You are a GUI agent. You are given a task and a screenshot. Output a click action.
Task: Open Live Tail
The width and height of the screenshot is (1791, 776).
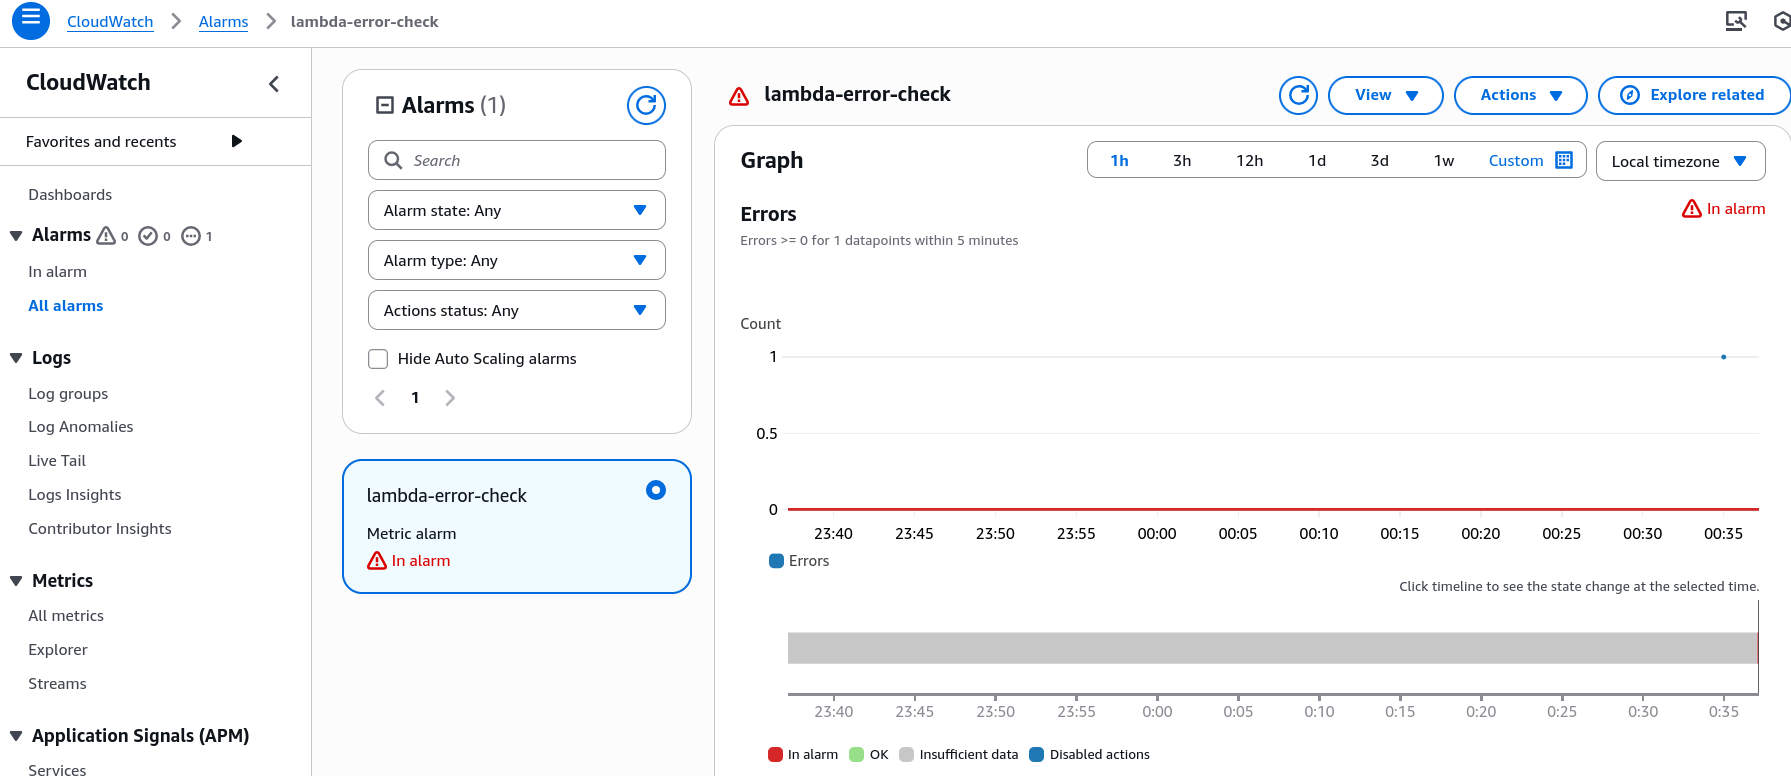click(57, 461)
